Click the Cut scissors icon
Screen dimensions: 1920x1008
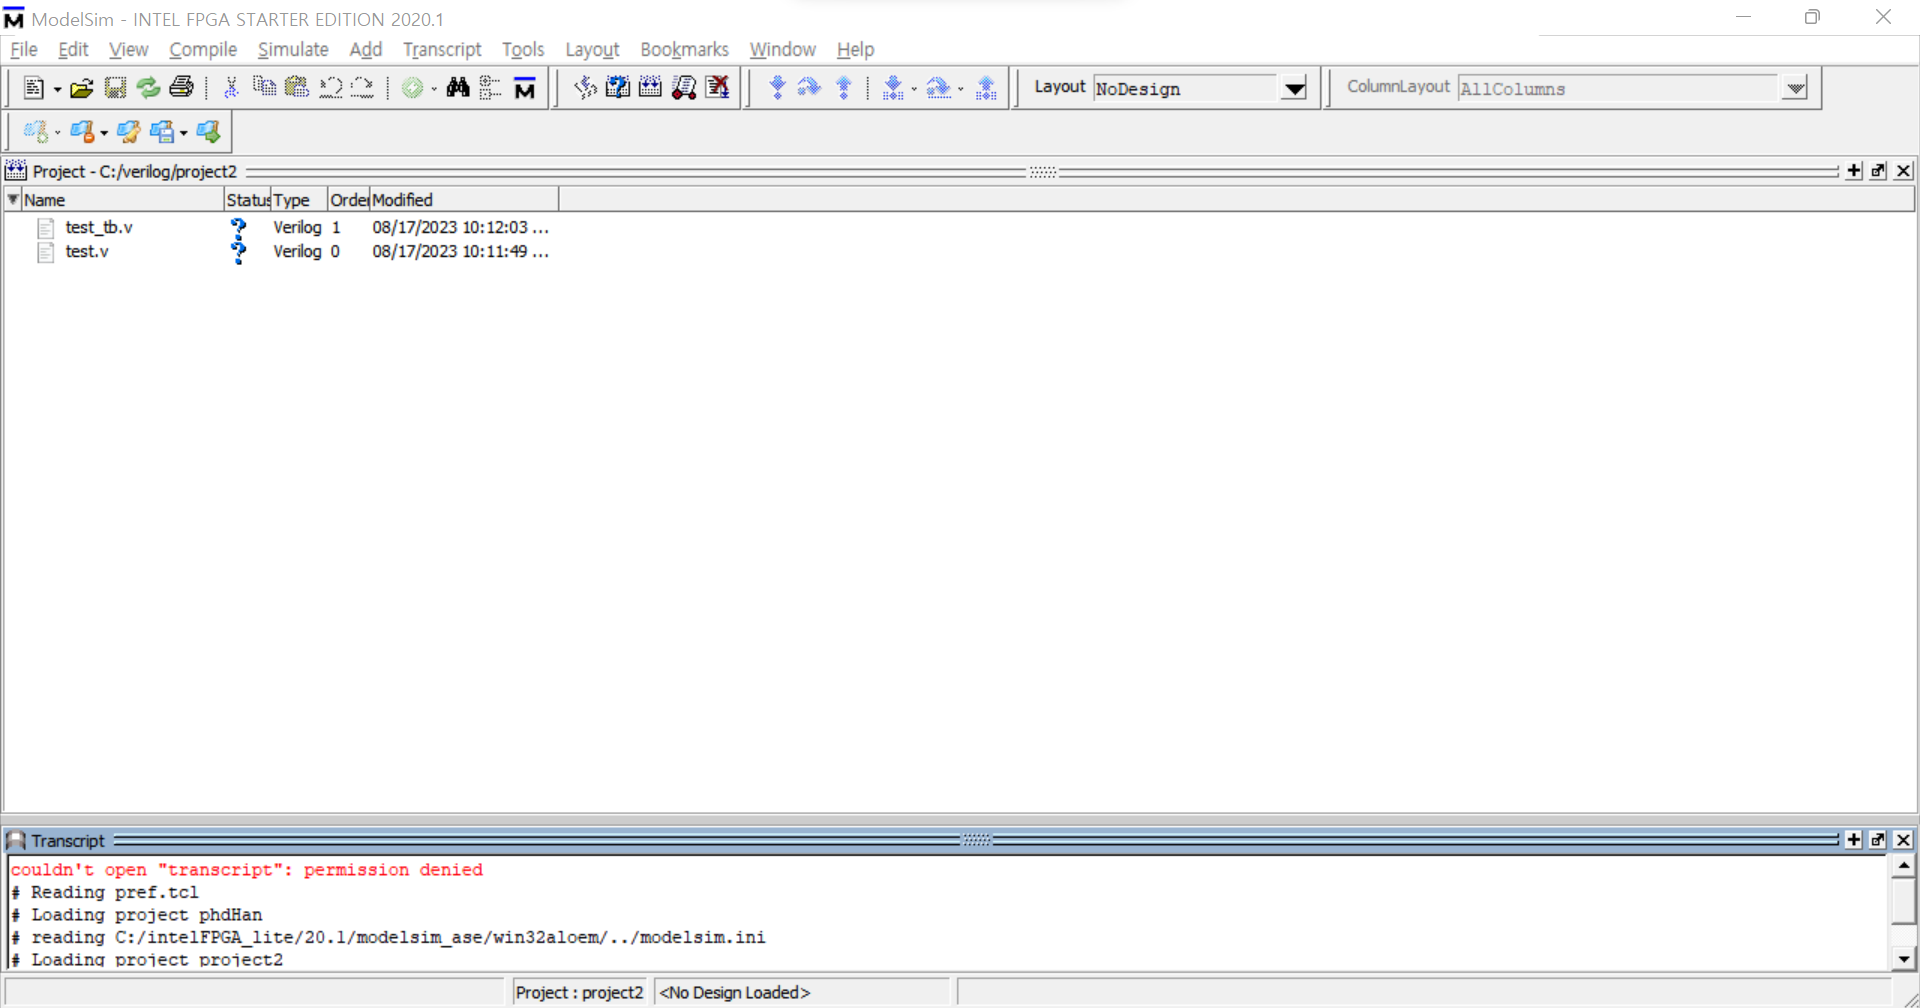[231, 88]
